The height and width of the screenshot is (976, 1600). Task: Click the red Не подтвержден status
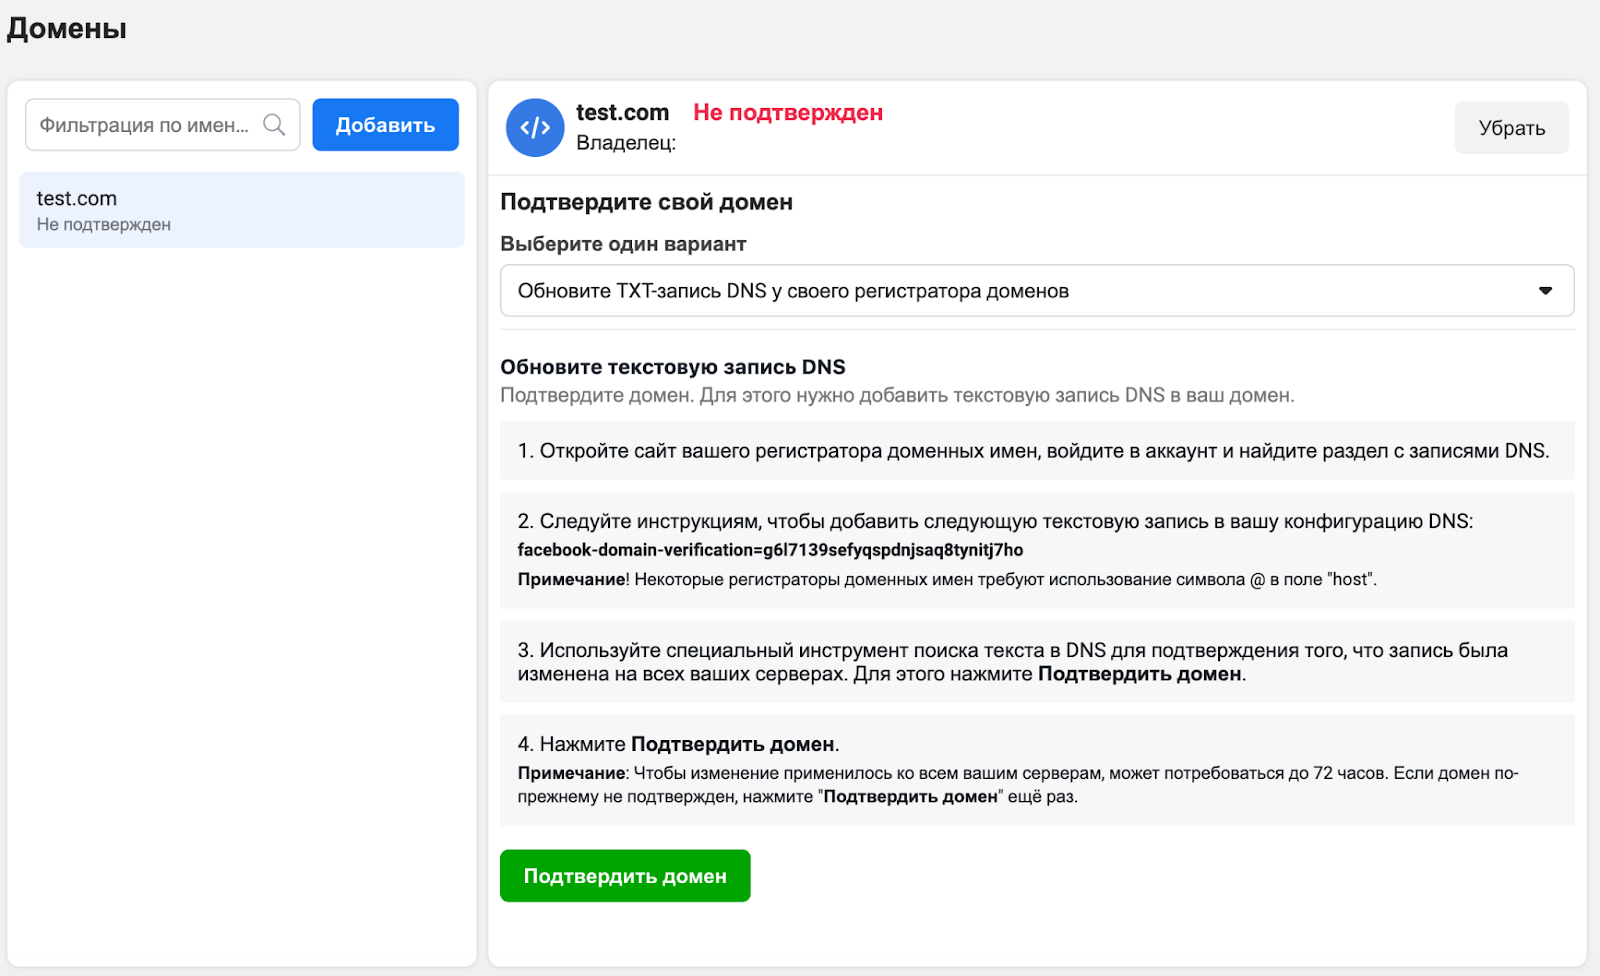[788, 113]
